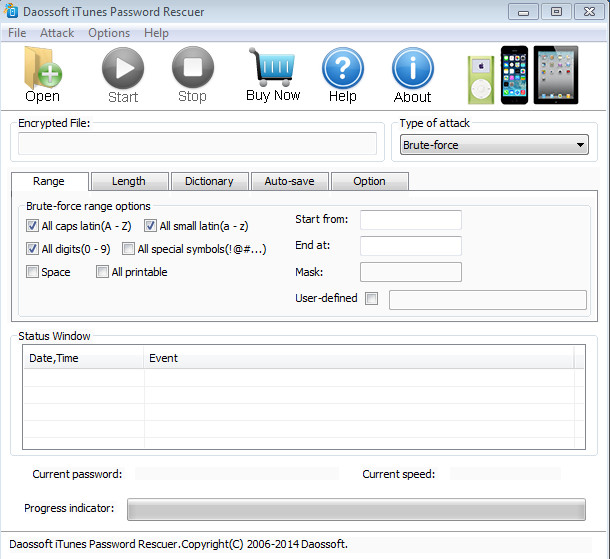Expand the Type of attack dropdown
This screenshot has width=610, height=559.
pos(494,145)
